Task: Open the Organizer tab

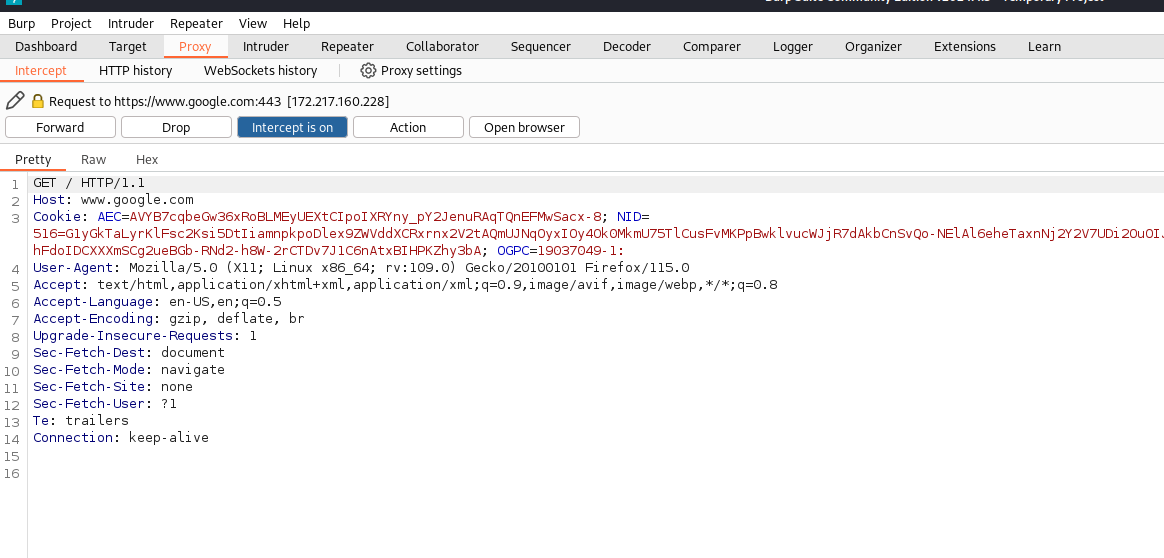Action: click(873, 47)
